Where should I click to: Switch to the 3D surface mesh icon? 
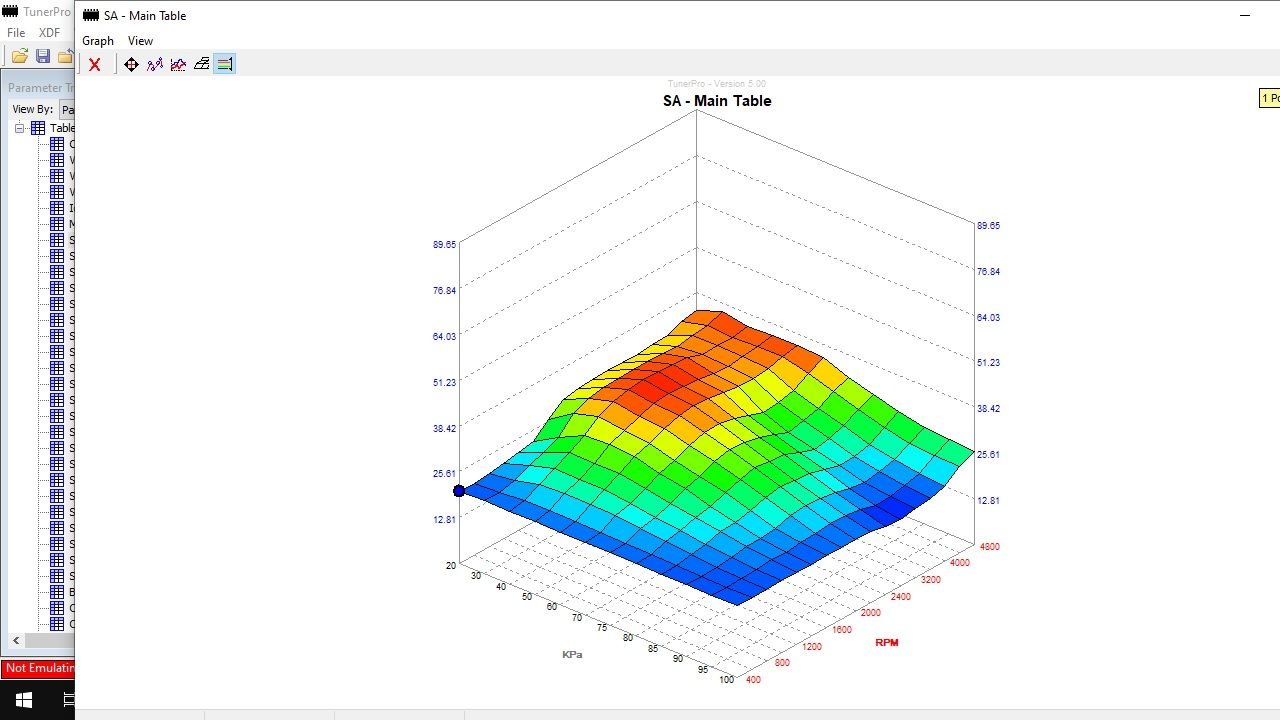coord(201,64)
